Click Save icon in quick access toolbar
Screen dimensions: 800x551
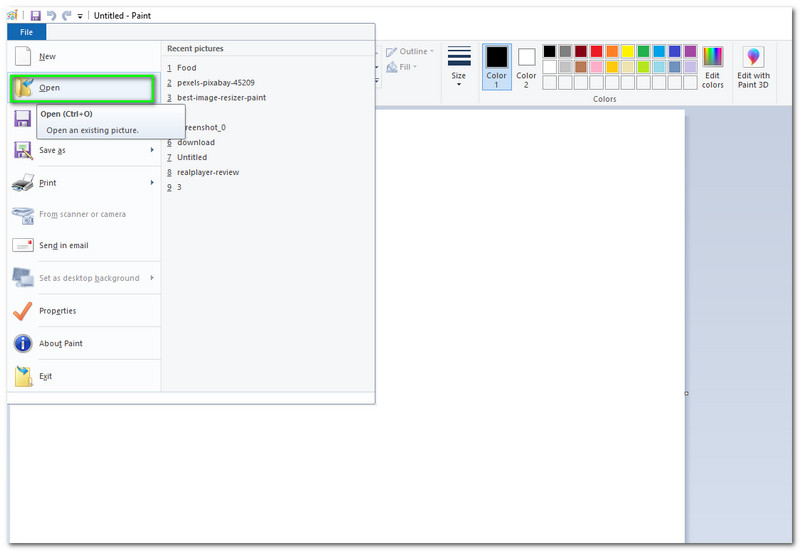(35, 16)
